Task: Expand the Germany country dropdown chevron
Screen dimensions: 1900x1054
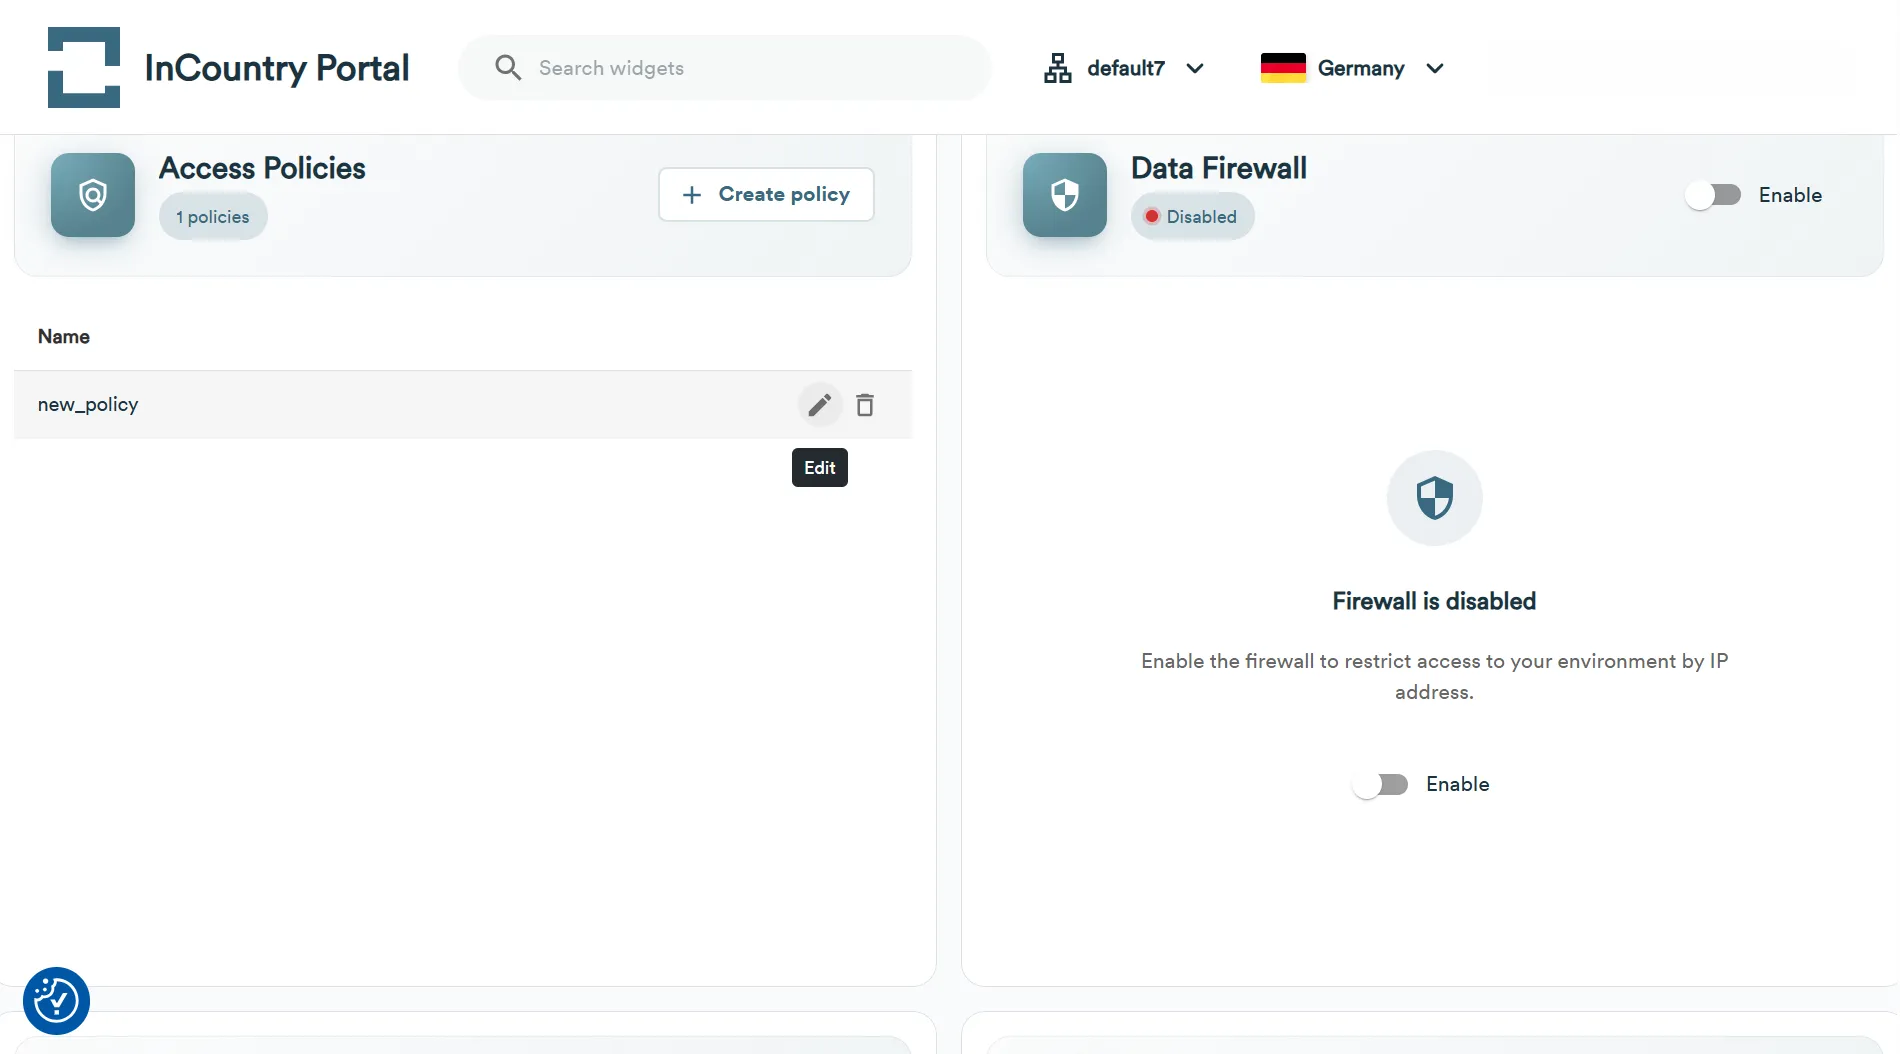Action: (x=1435, y=68)
